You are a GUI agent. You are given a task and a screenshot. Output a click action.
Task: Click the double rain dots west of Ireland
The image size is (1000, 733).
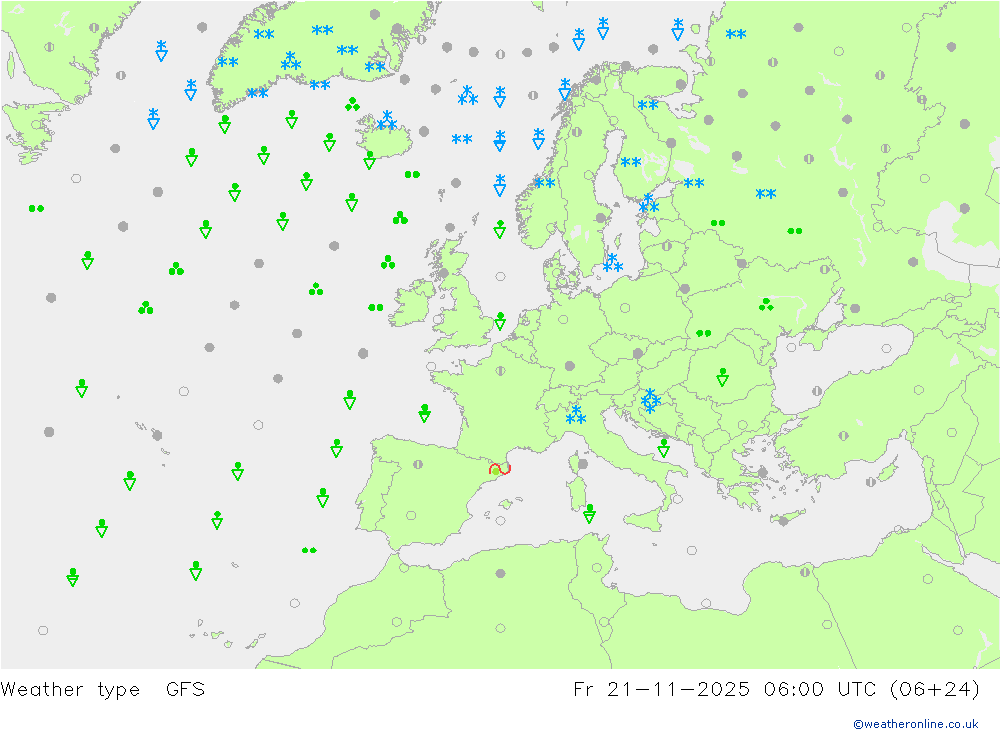coord(376,307)
